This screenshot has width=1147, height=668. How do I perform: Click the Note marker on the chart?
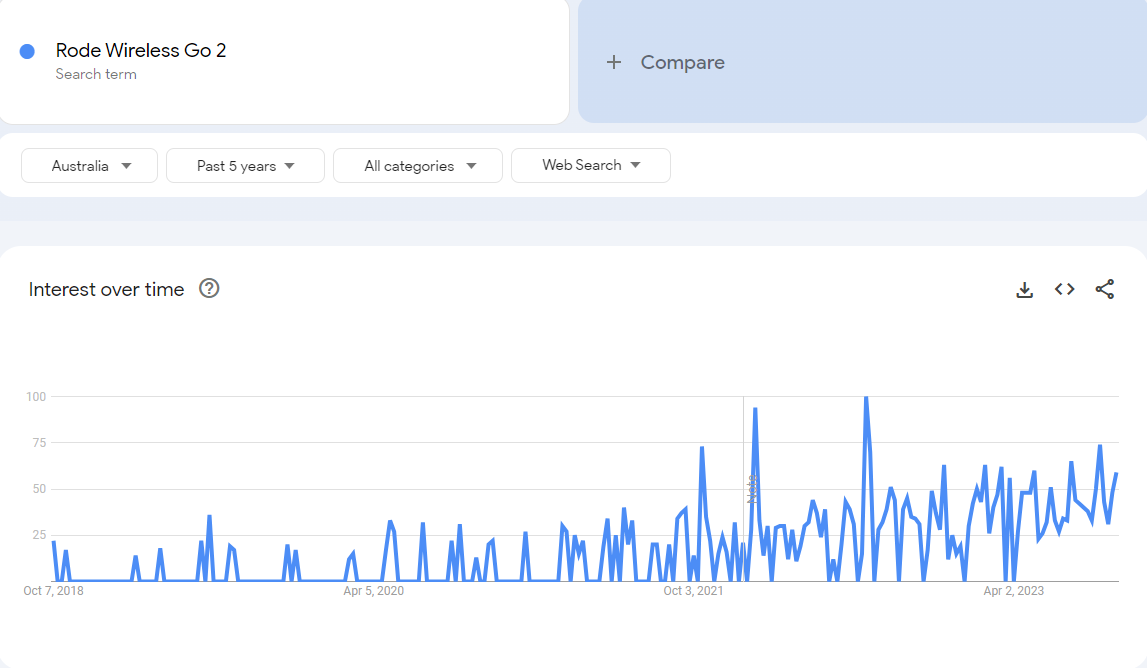751,489
